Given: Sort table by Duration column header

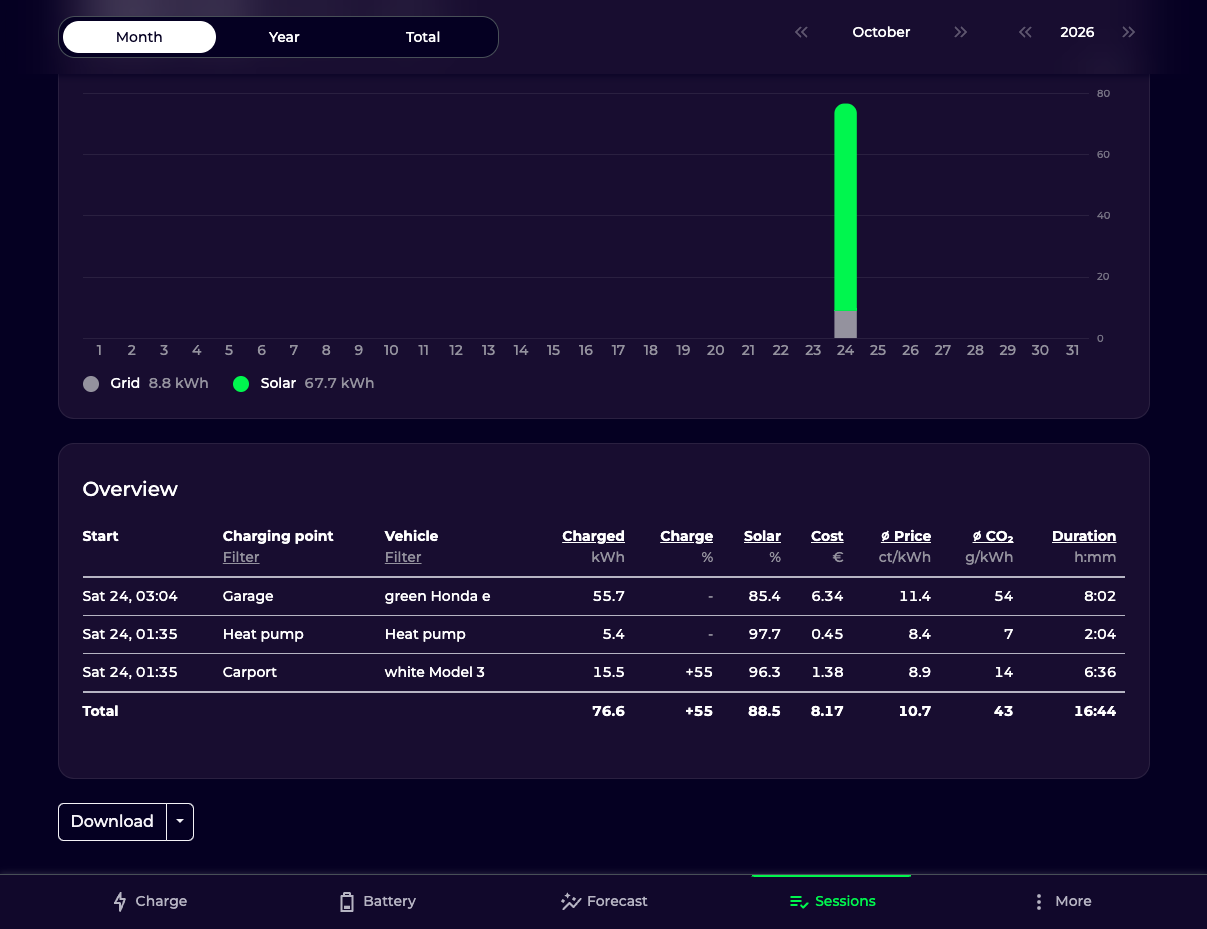Looking at the screenshot, I should pyautogui.click(x=1084, y=536).
